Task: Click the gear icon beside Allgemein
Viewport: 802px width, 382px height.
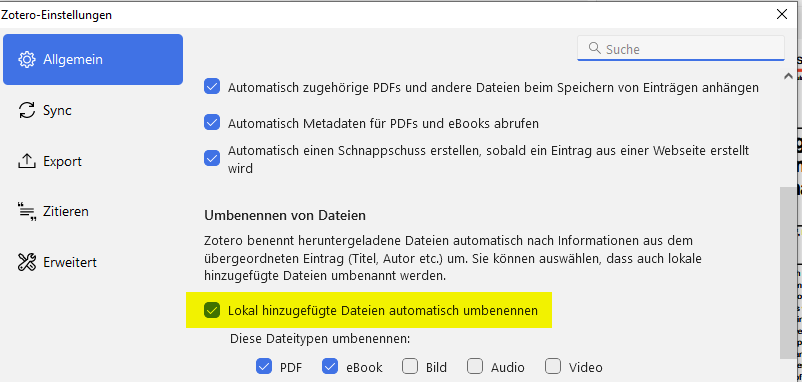Action: pyautogui.click(x=27, y=59)
